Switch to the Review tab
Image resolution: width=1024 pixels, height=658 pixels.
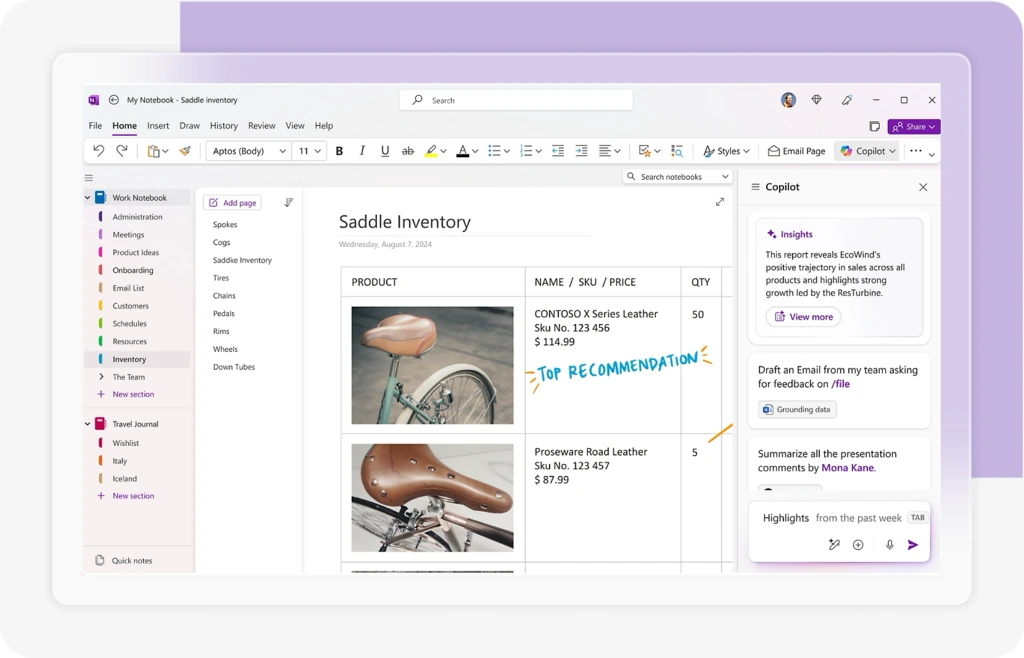(261, 125)
